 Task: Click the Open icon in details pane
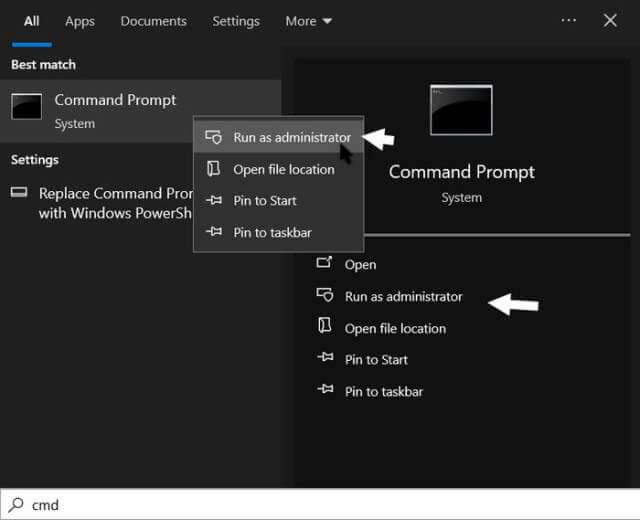click(x=324, y=262)
